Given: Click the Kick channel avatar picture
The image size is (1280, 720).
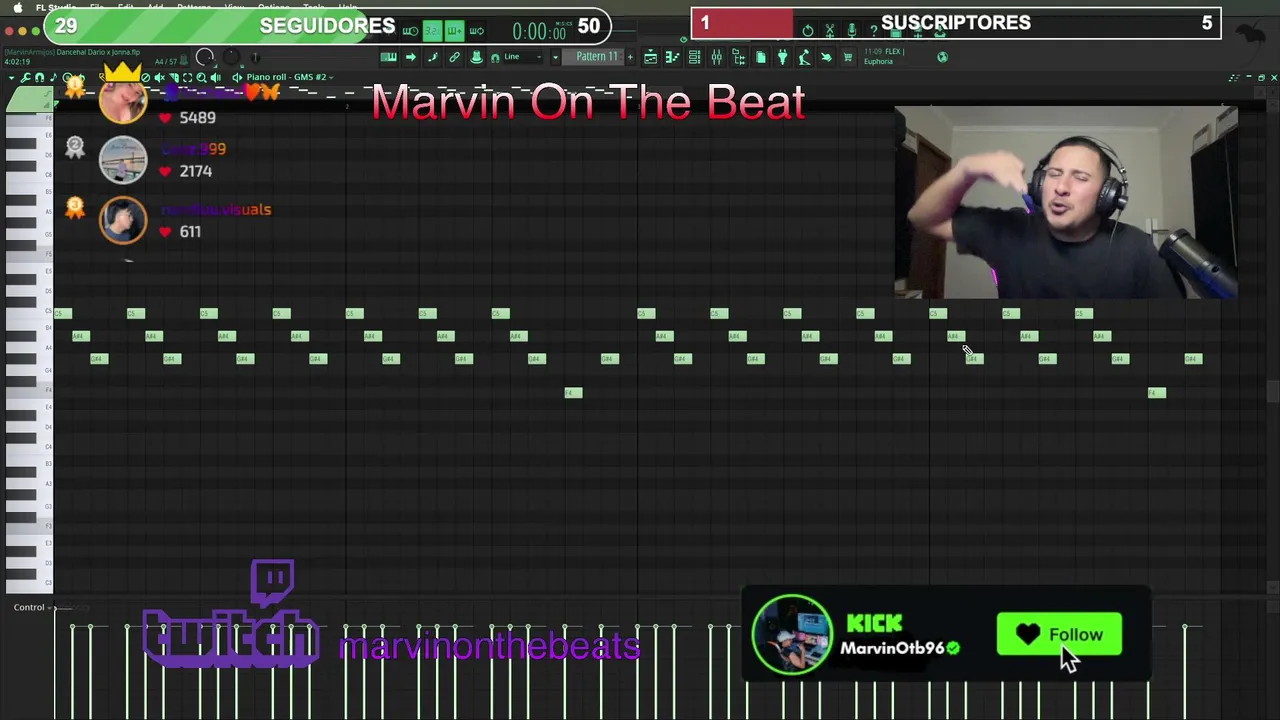Looking at the screenshot, I should (791, 634).
